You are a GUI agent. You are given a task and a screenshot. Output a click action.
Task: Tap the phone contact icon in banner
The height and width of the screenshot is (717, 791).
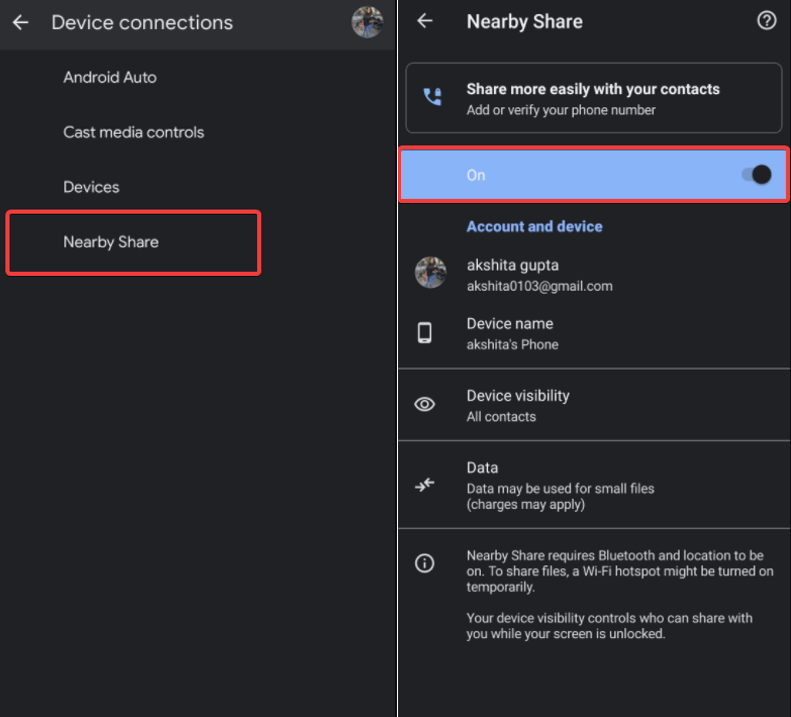(x=432, y=98)
